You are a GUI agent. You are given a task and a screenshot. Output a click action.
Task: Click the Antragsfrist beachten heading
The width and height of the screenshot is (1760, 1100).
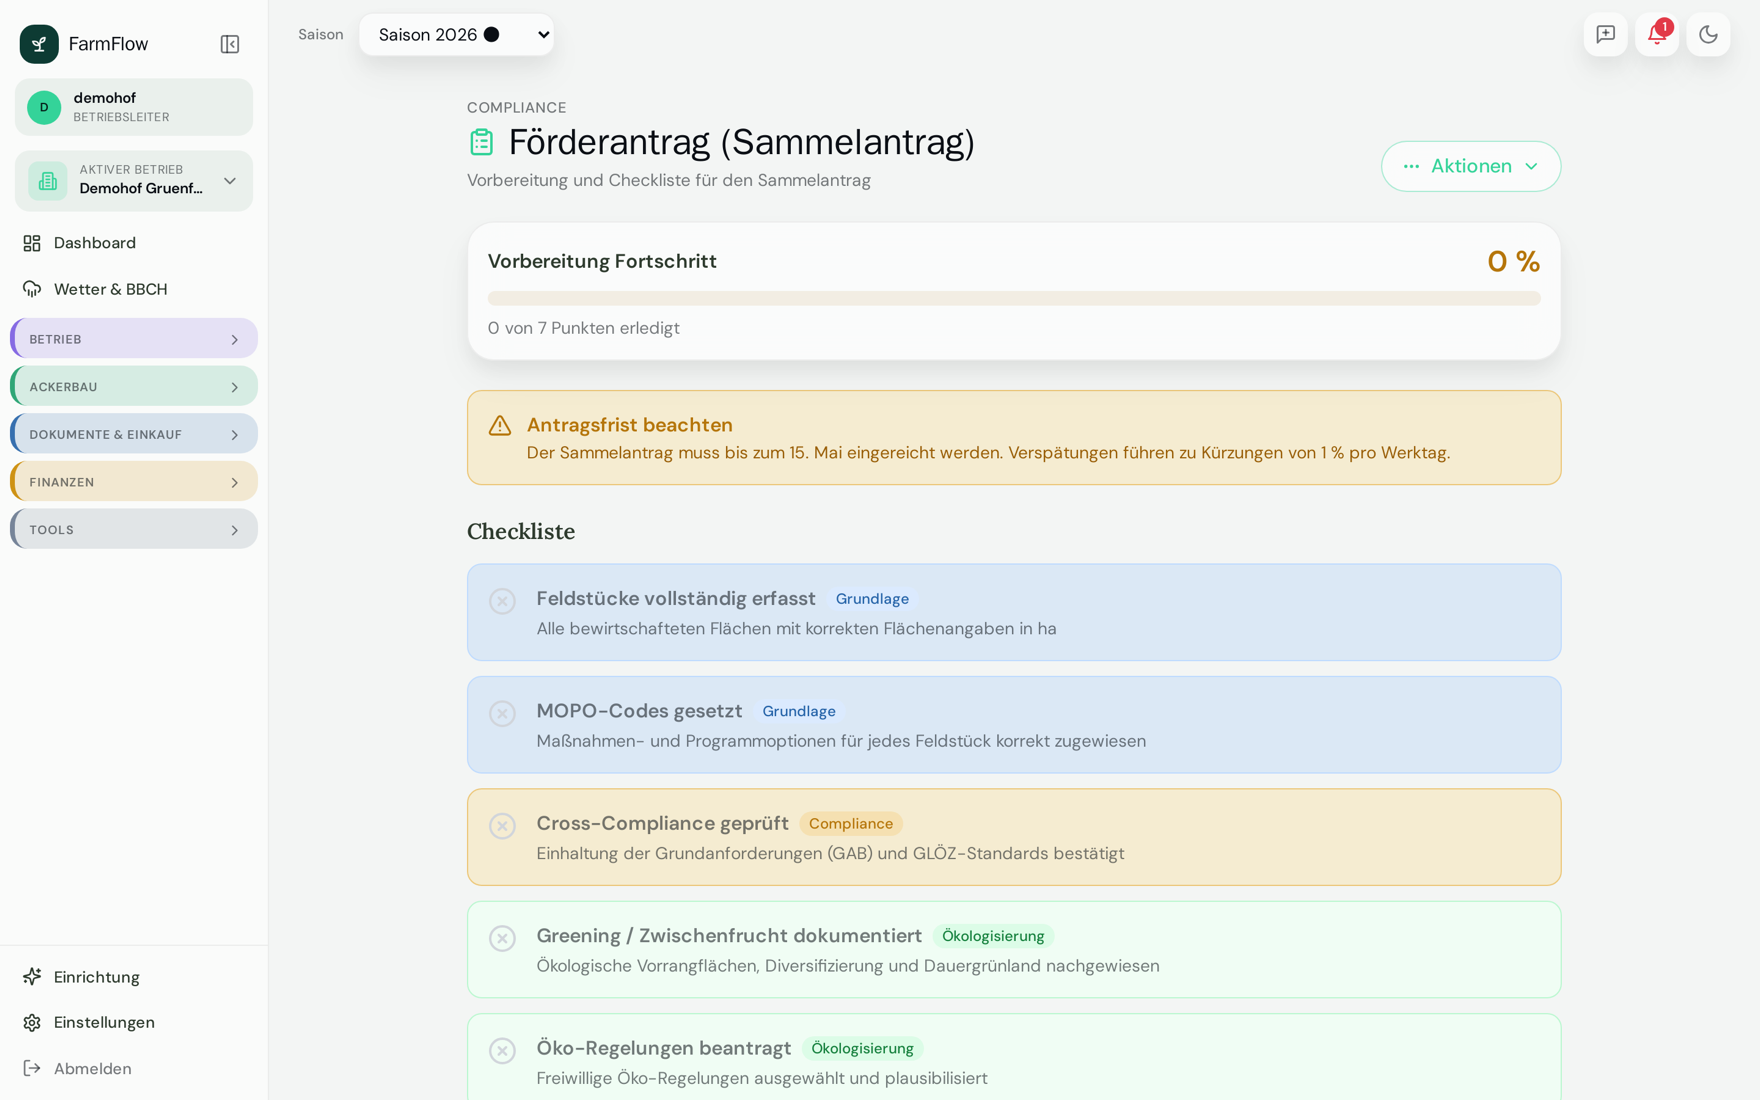coord(630,425)
